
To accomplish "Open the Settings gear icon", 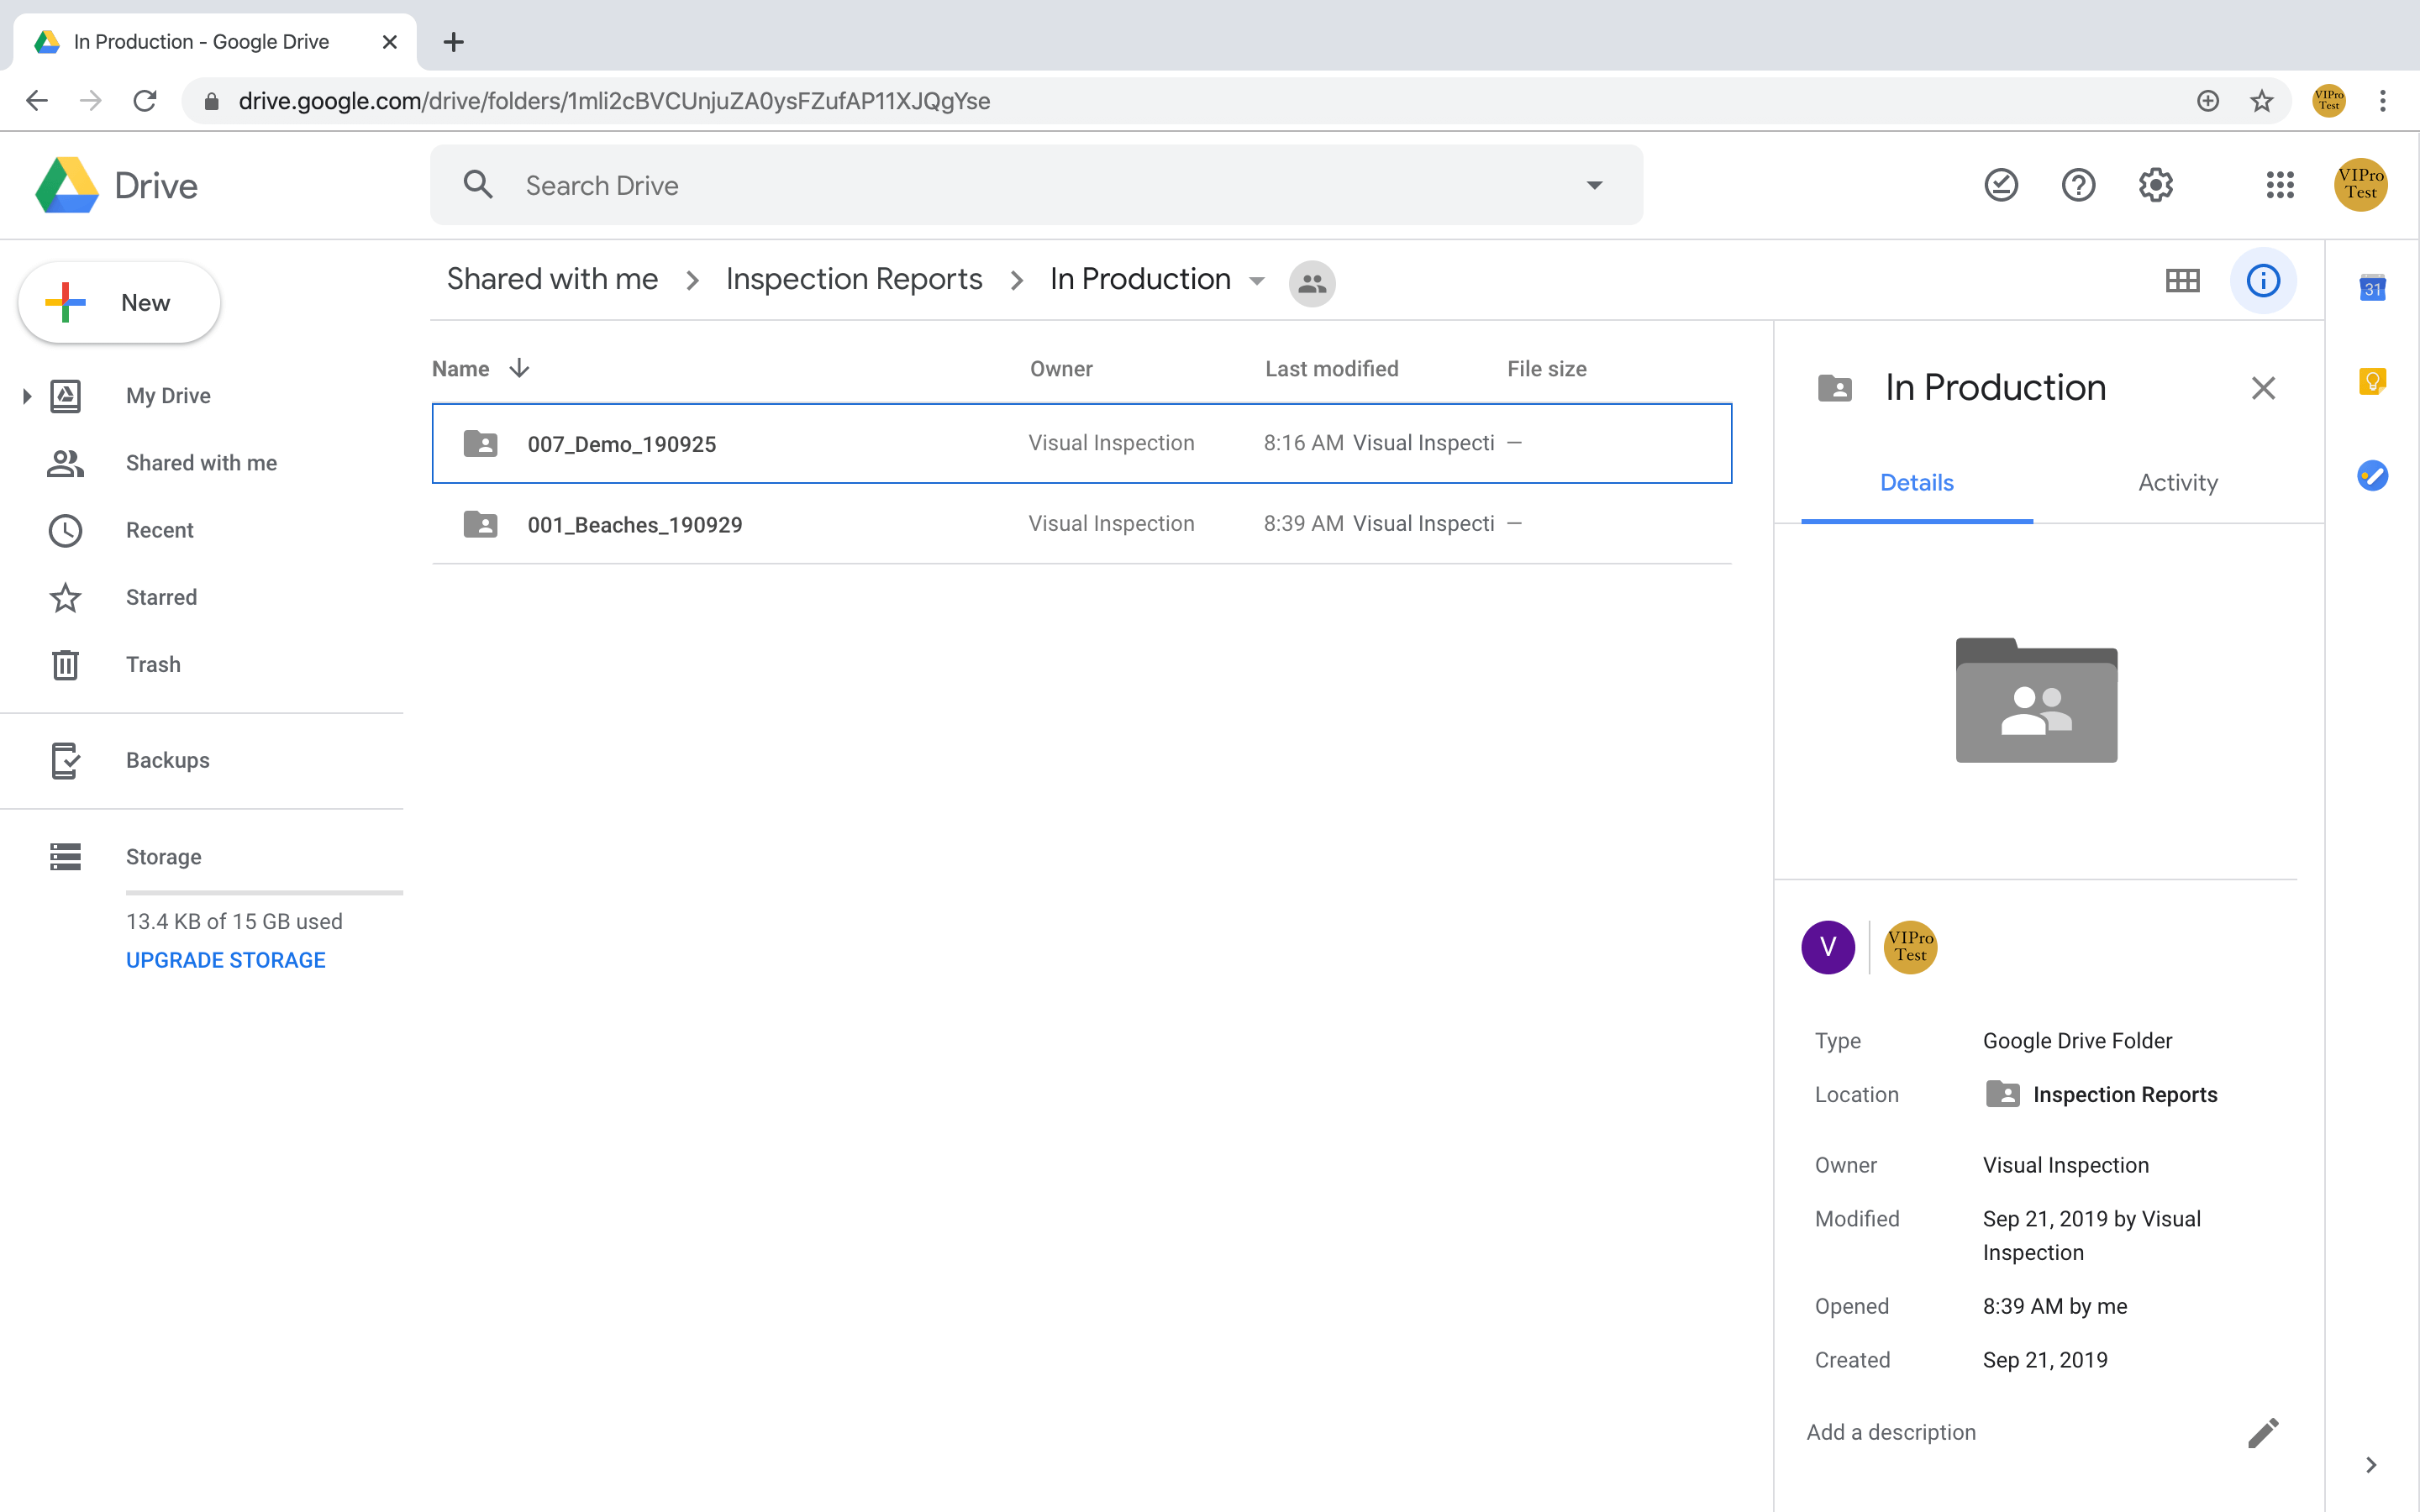I will click(x=2156, y=185).
